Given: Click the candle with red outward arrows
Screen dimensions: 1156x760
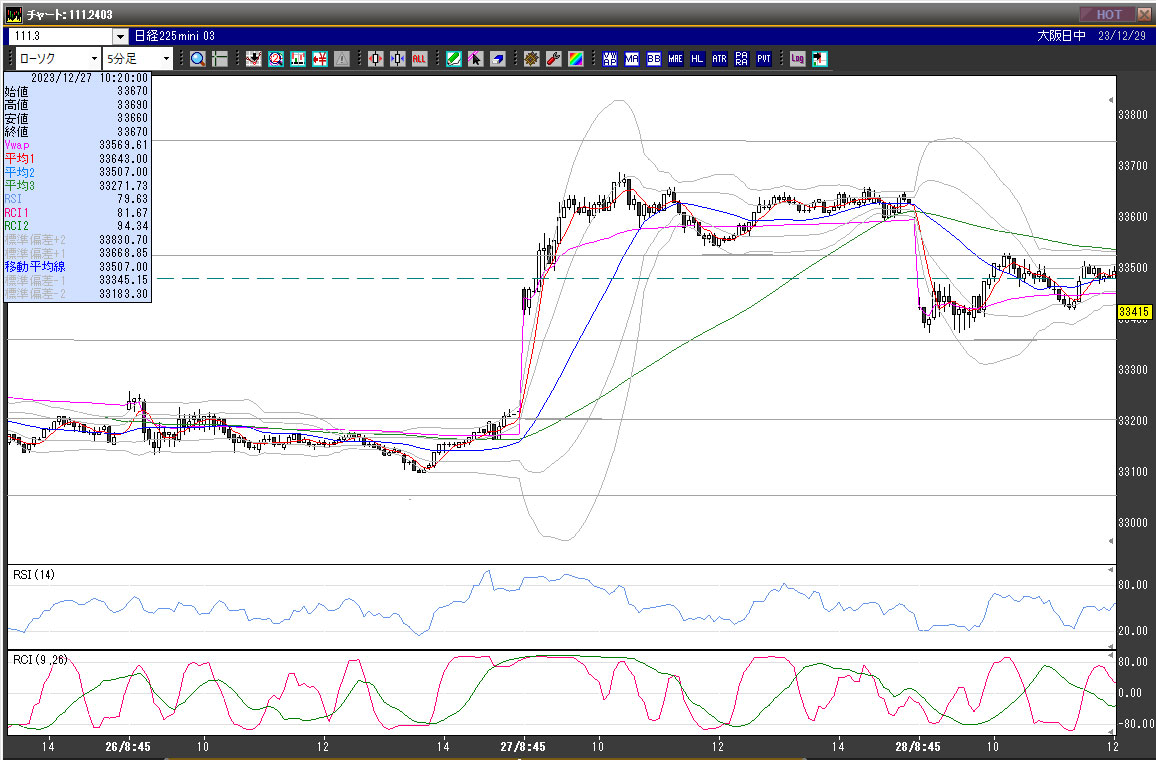Looking at the screenshot, I should tap(375, 59).
